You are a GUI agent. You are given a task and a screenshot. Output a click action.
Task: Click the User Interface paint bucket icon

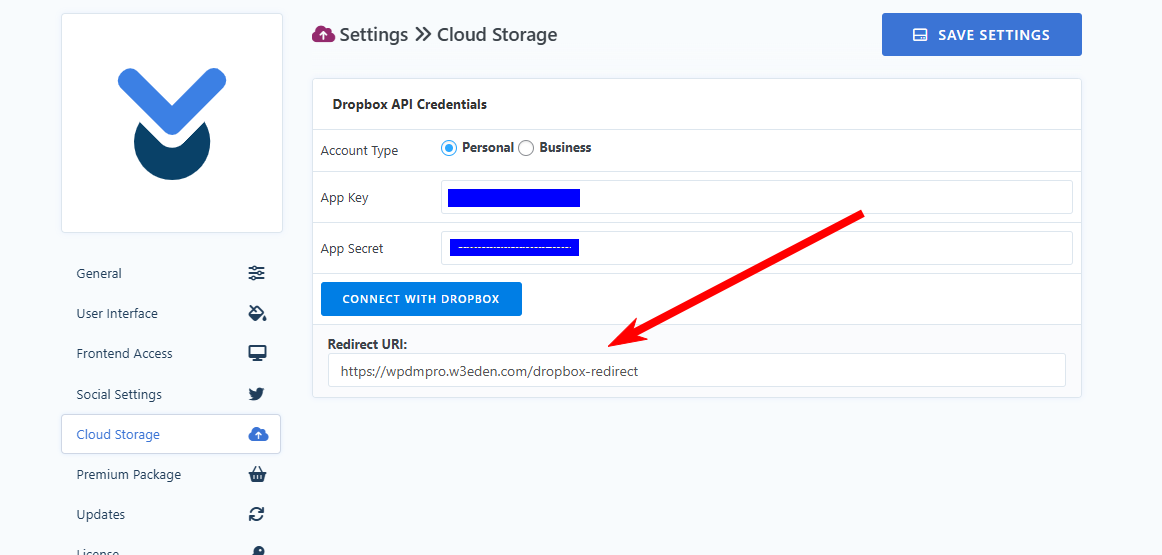pyautogui.click(x=256, y=313)
